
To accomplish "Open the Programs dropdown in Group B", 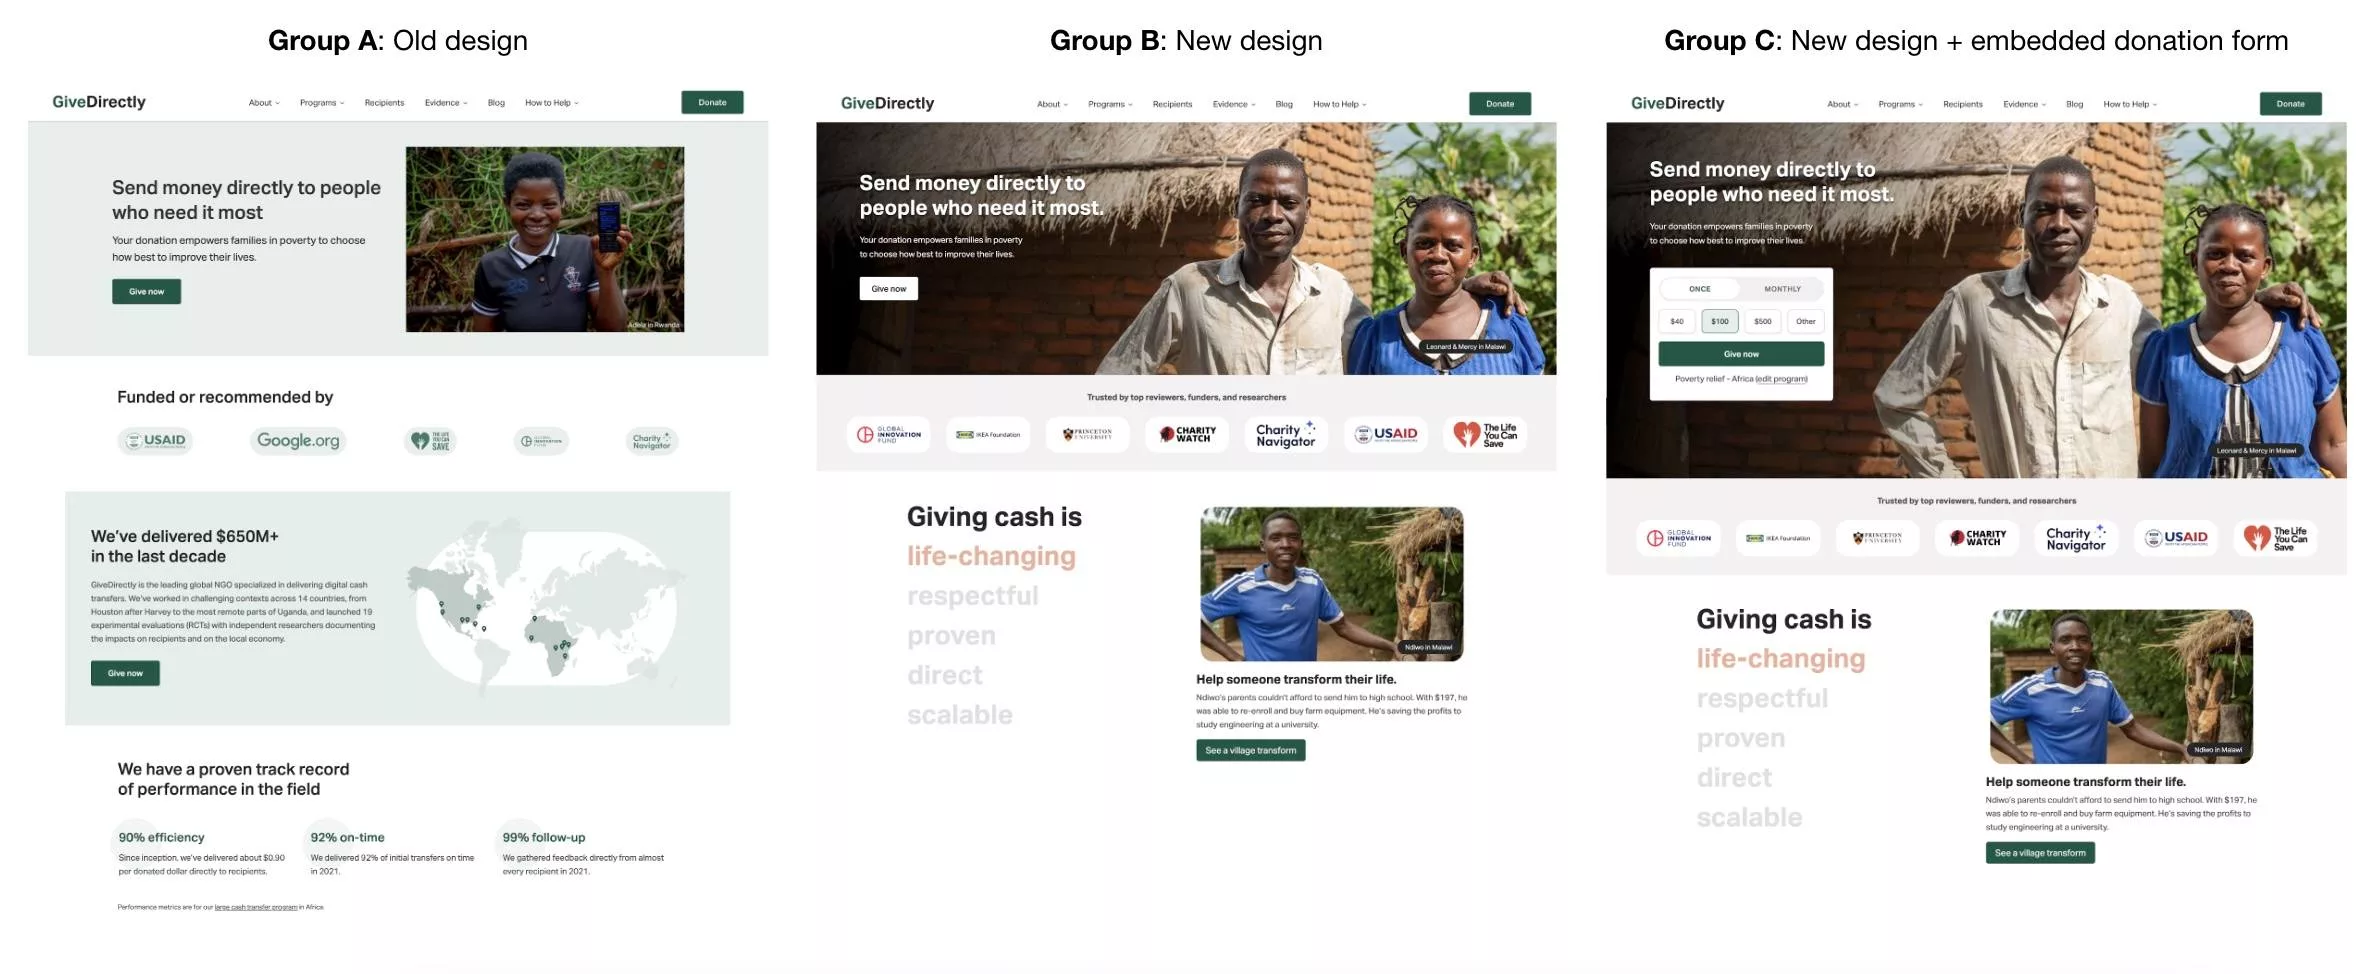I will click(1110, 104).
